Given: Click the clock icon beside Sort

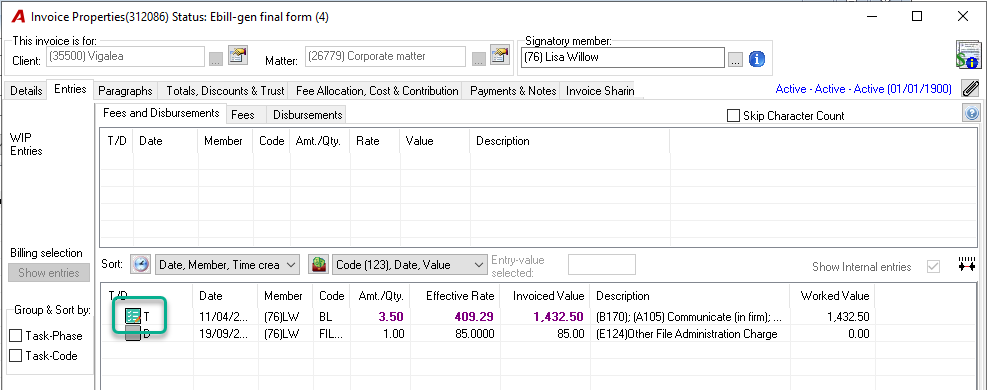Looking at the screenshot, I should click(141, 264).
